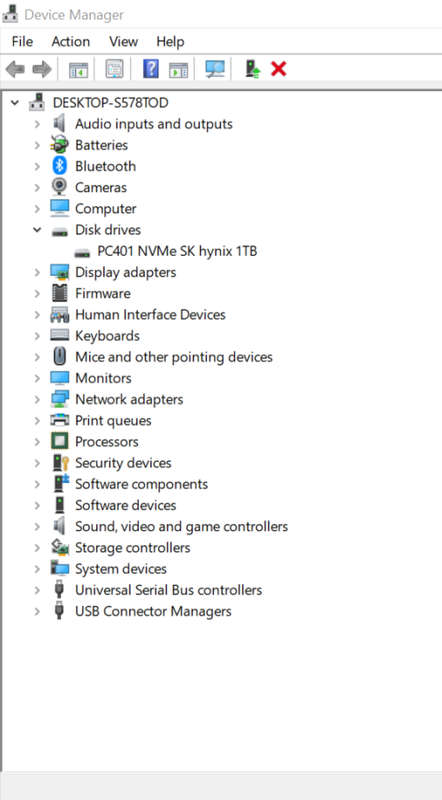
Task: Collapse the DESKTOP-S578TOD root node
Action: coord(14,103)
